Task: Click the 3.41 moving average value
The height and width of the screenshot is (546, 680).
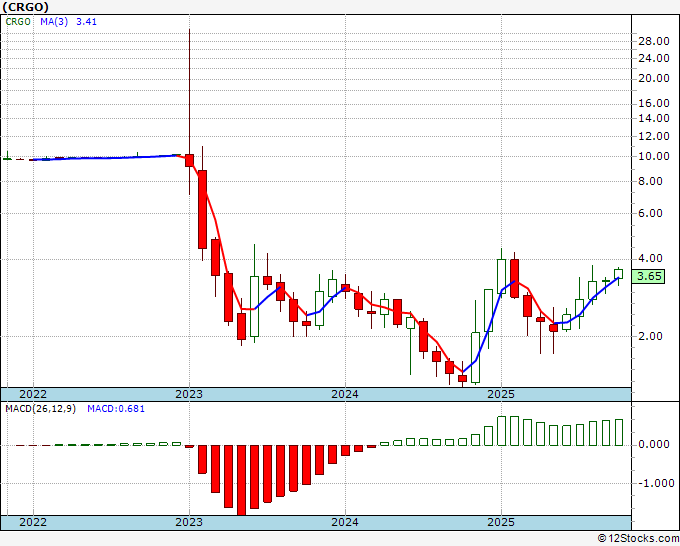Action: 86,22
